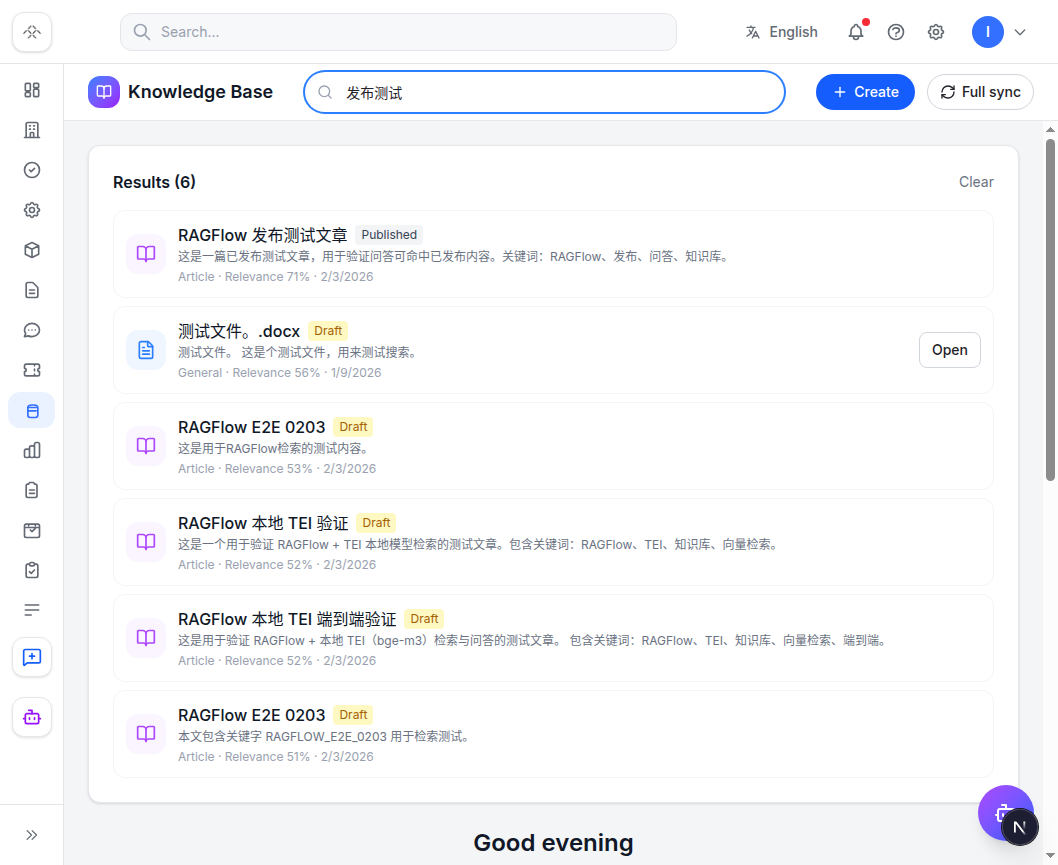Open the building icon in sidebar
Viewport: 1058px width, 865px height.
tap(32, 130)
